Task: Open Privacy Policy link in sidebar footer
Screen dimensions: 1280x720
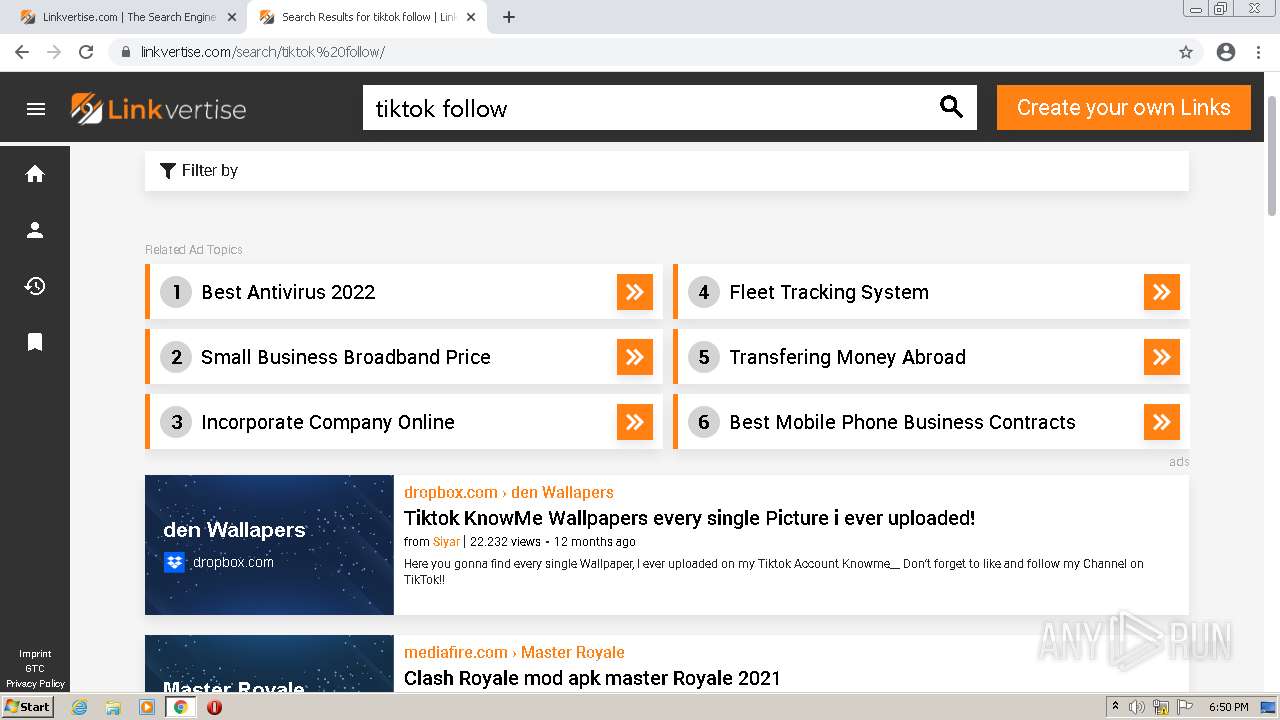Action: 35,684
